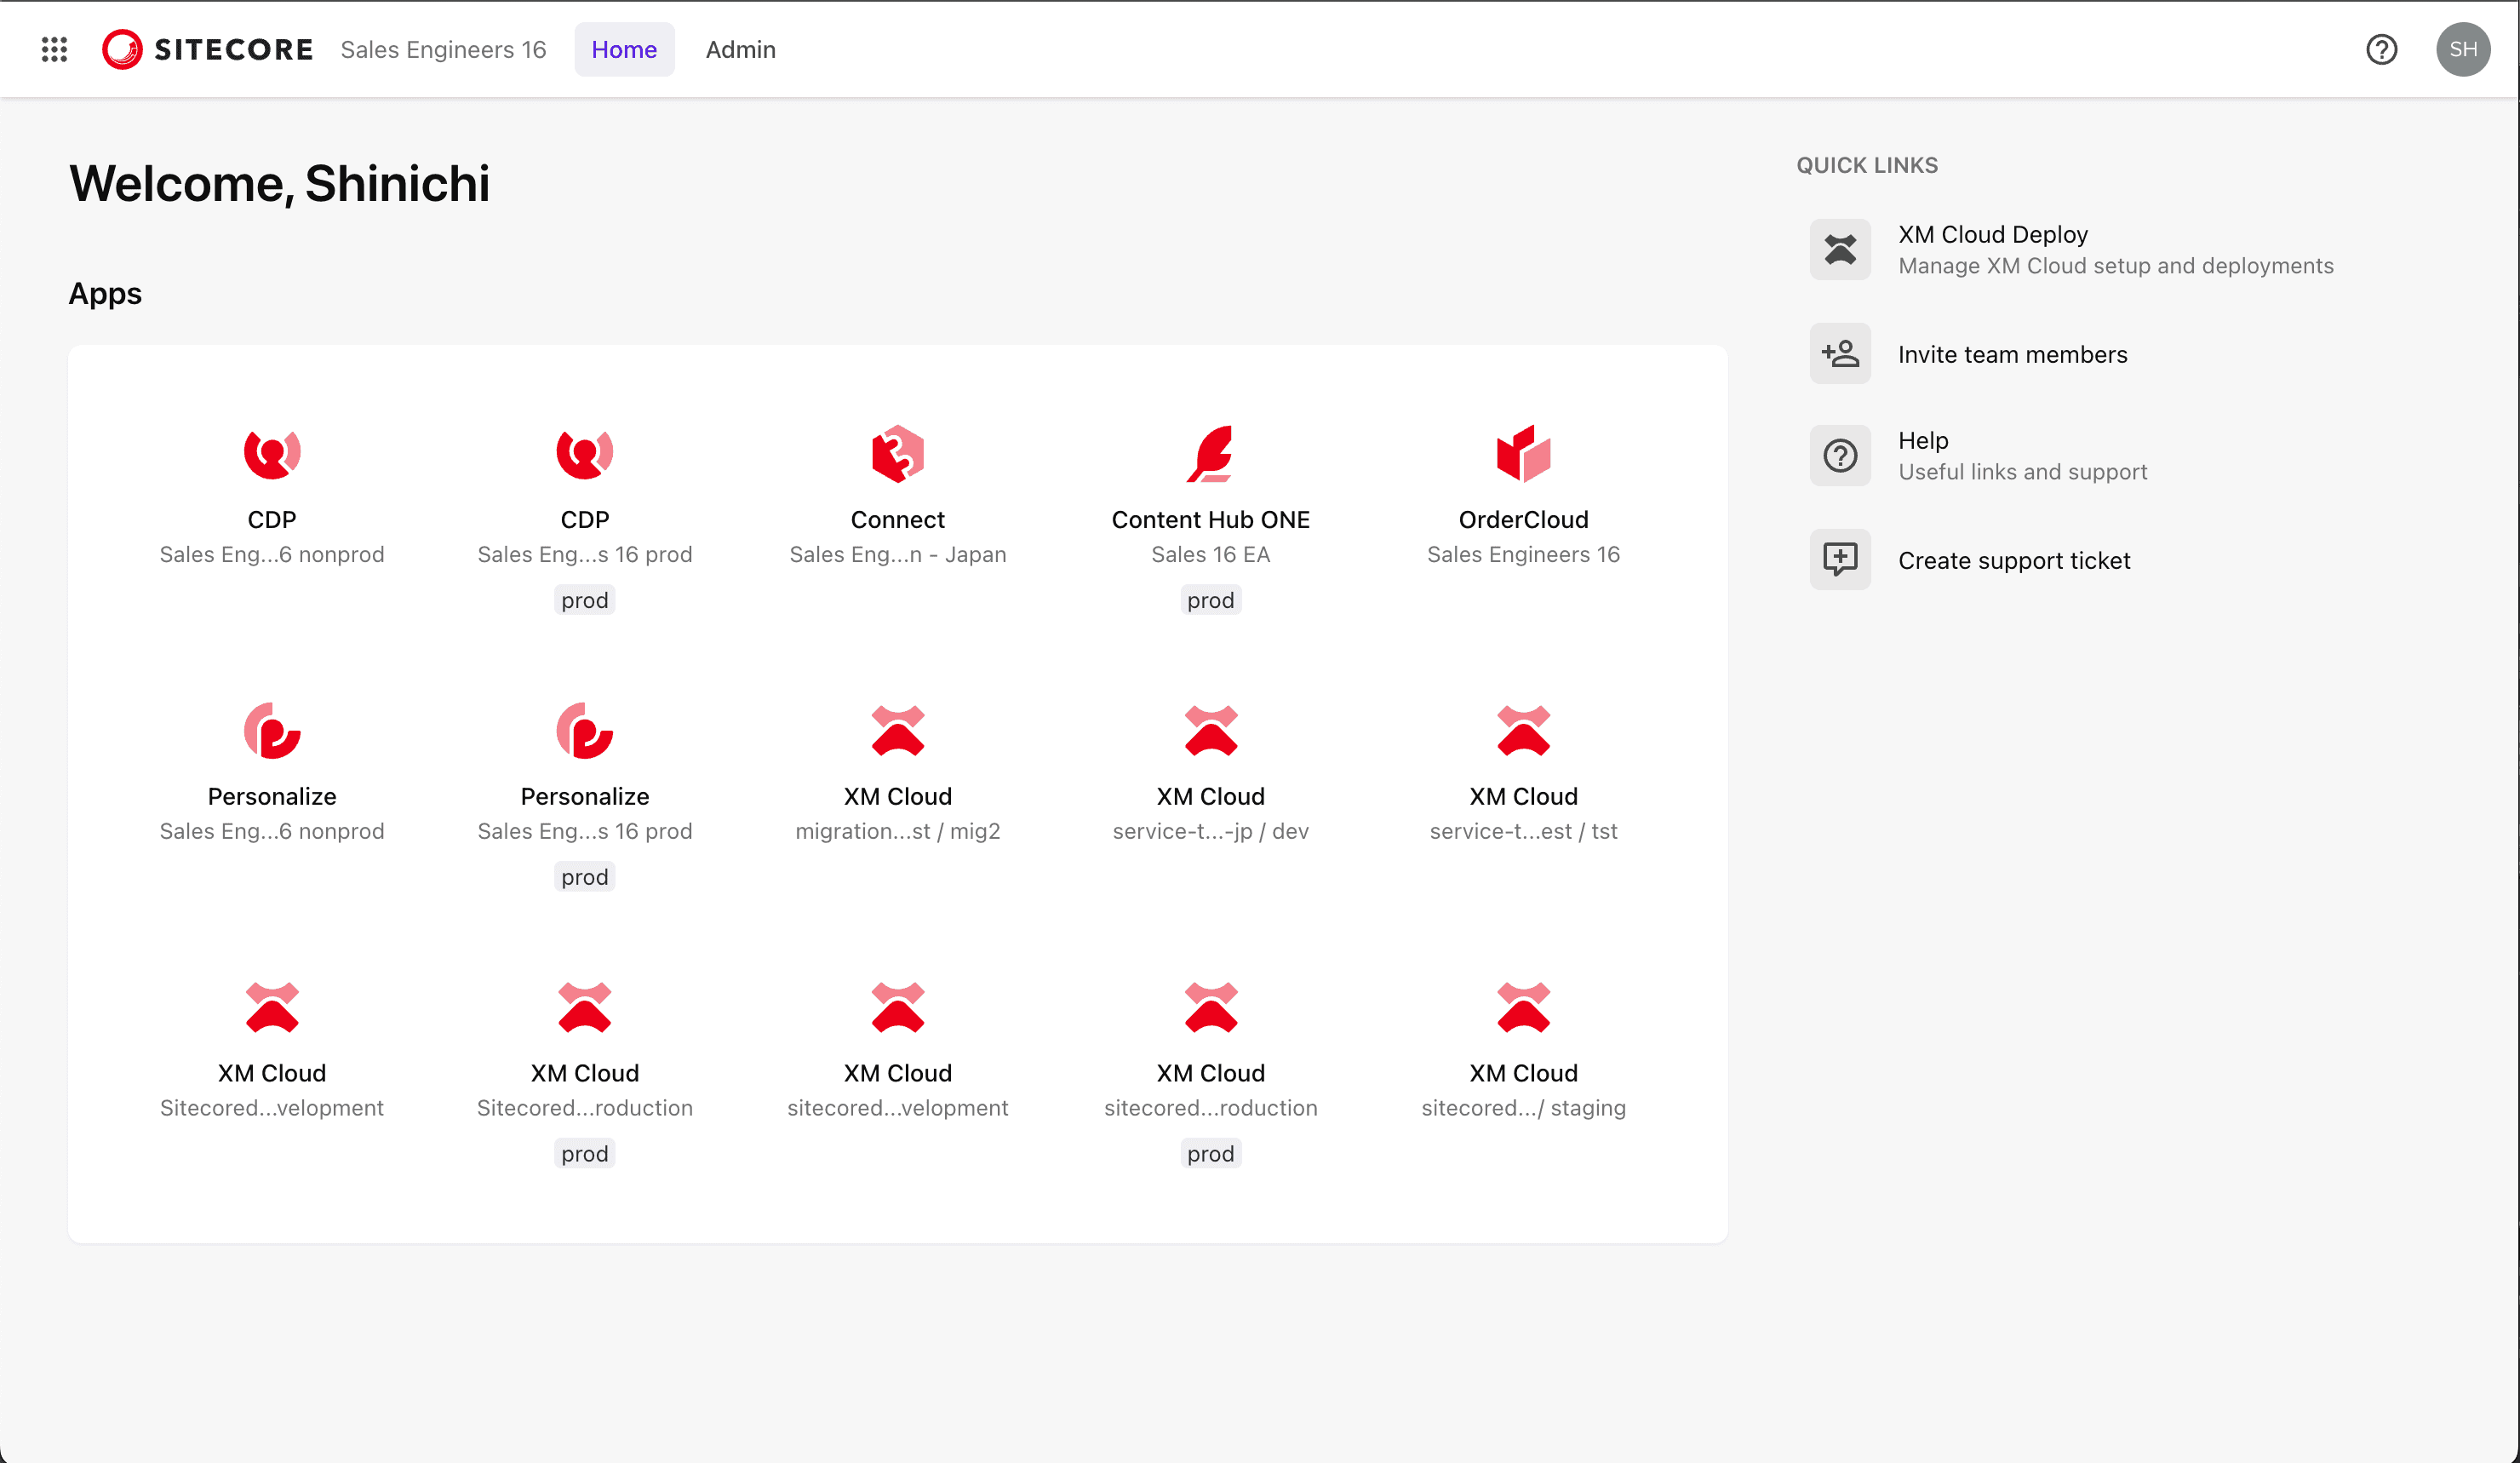Launch the Connect app icon
Screen dimensions: 2520x1463
point(897,454)
